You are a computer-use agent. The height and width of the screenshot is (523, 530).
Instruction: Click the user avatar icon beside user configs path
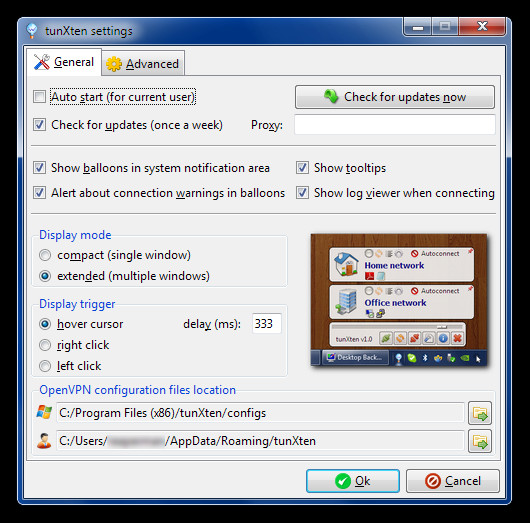click(44, 441)
